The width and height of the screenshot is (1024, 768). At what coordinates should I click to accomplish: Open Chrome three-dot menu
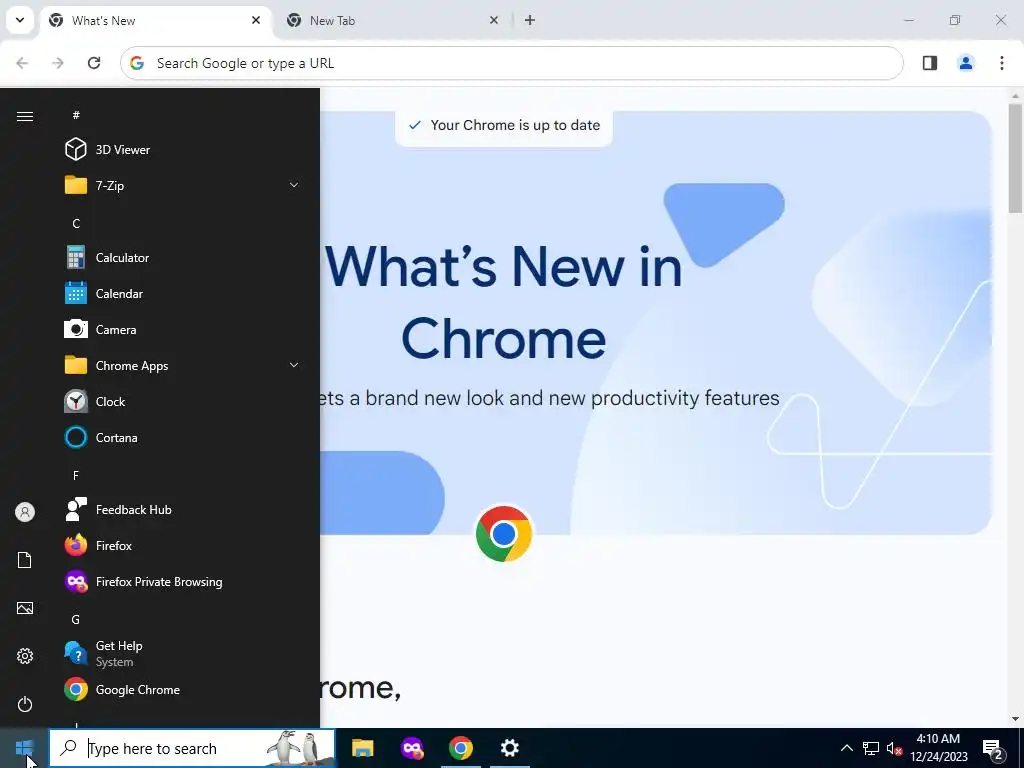tap(1002, 63)
